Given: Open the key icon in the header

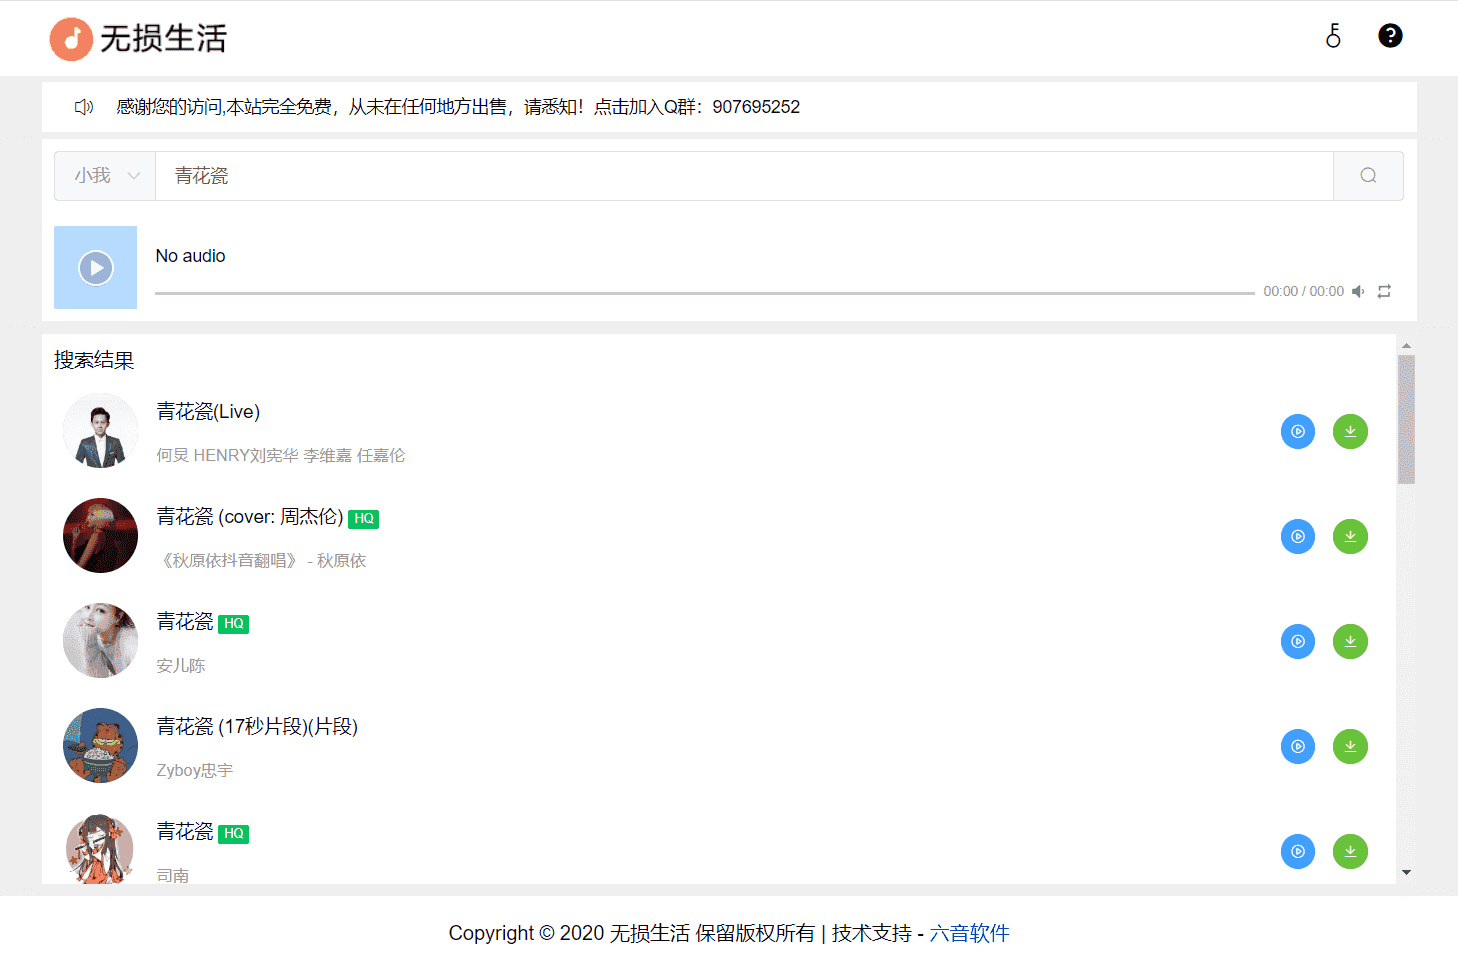Looking at the screenshot, I should [1333, 36].
